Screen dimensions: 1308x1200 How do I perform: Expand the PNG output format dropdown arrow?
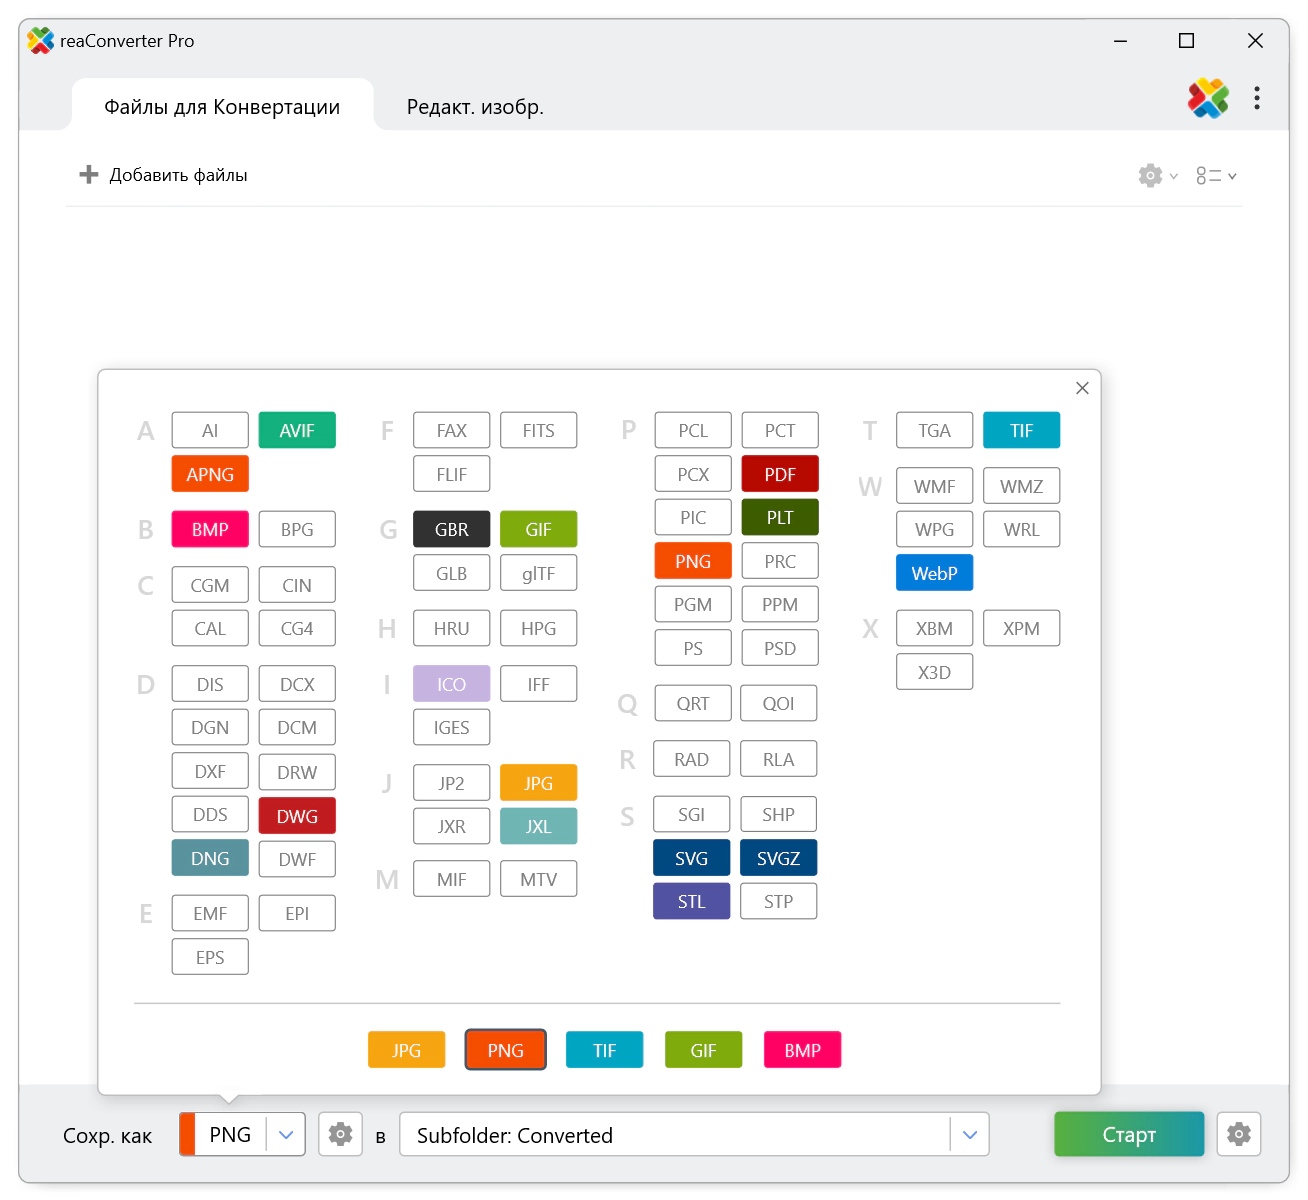286,1135
